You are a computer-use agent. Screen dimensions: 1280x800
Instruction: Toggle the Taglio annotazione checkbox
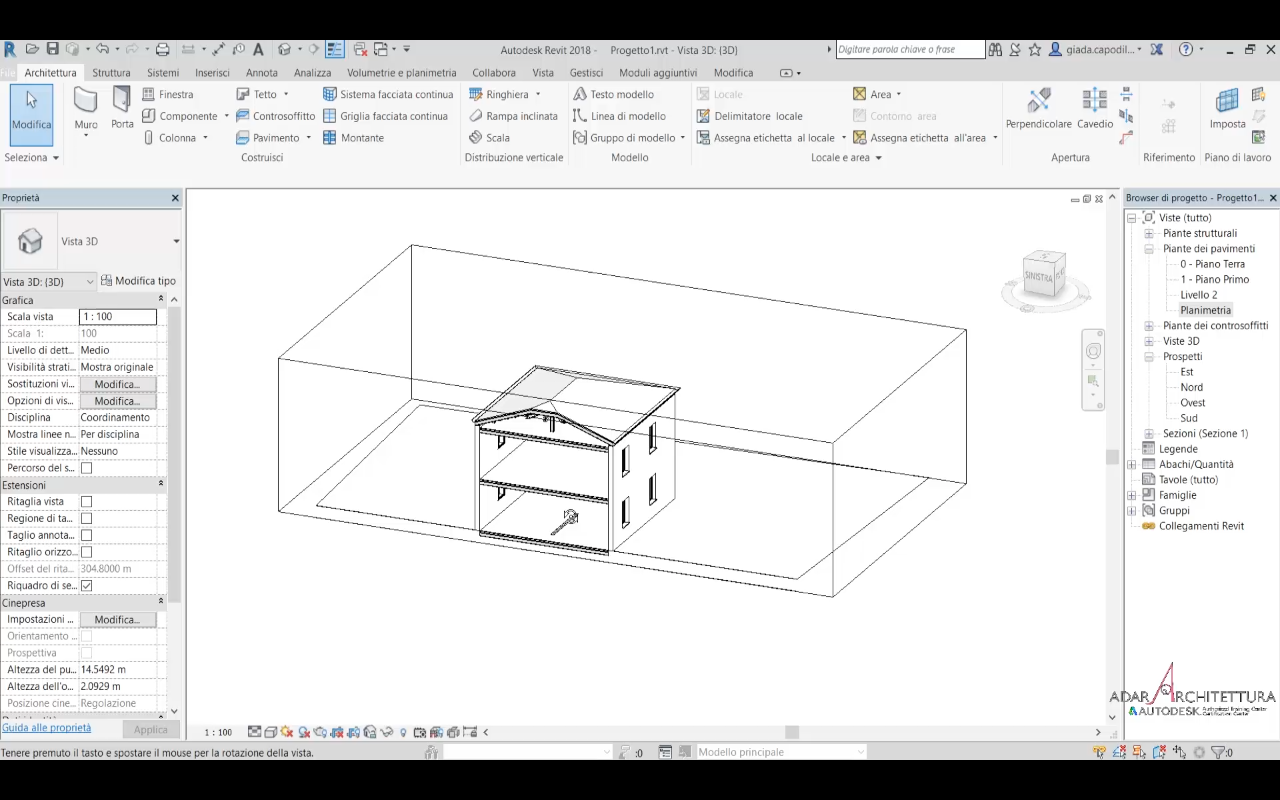point(86,536)
